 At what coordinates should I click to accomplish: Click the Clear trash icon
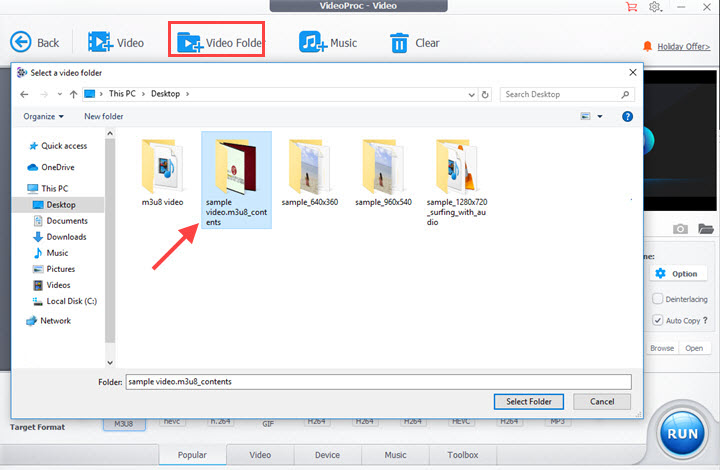click(399, 43)
